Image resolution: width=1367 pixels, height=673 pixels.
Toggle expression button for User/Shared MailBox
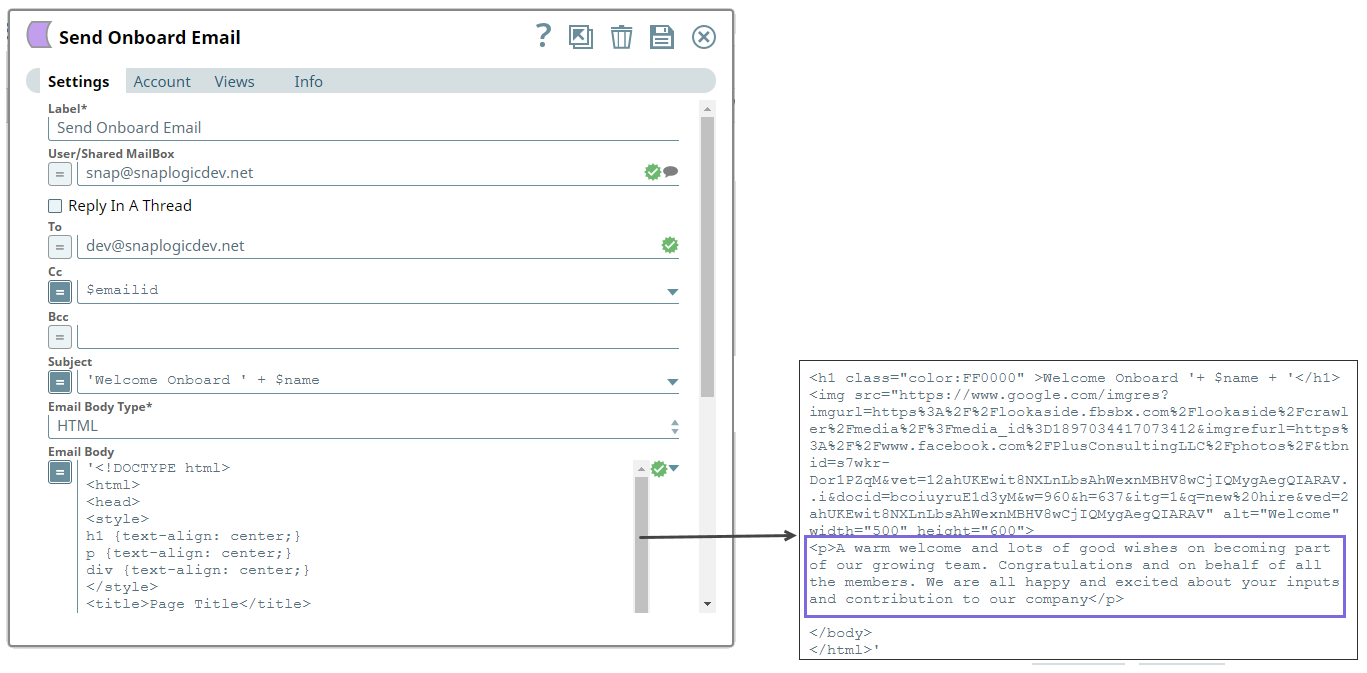tap(60, 173)
